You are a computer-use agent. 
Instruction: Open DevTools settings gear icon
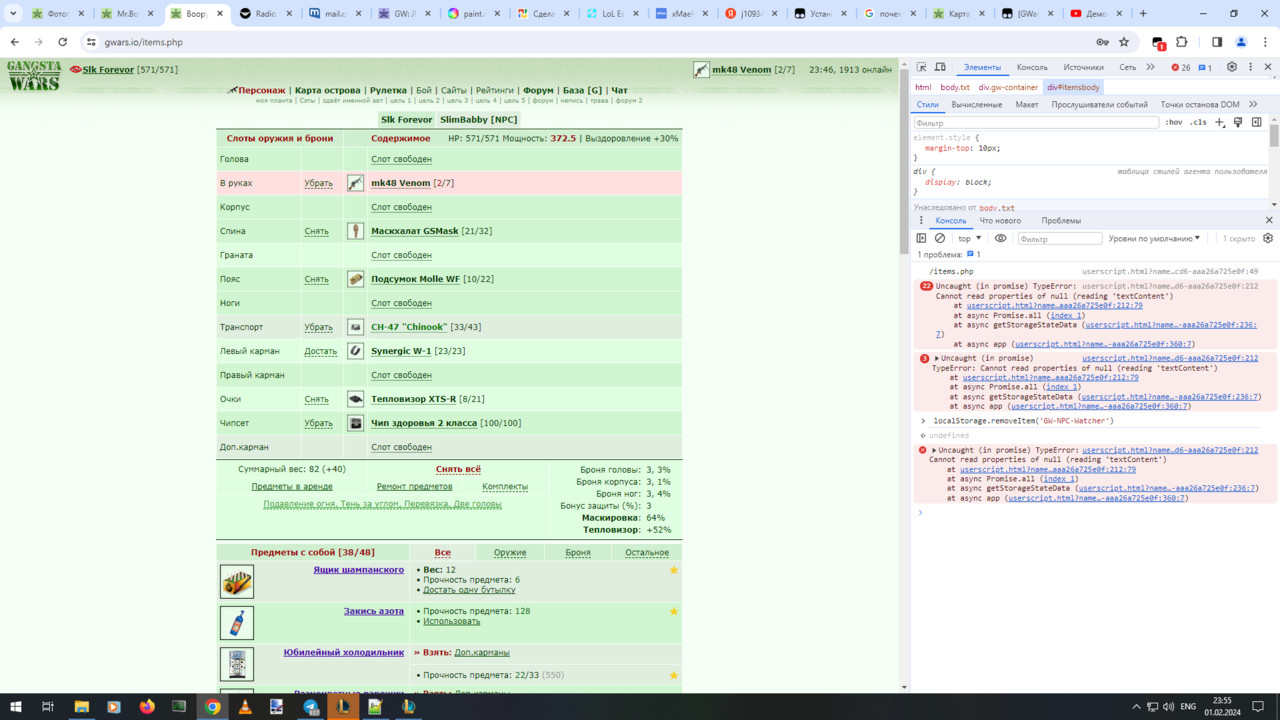1232,67
